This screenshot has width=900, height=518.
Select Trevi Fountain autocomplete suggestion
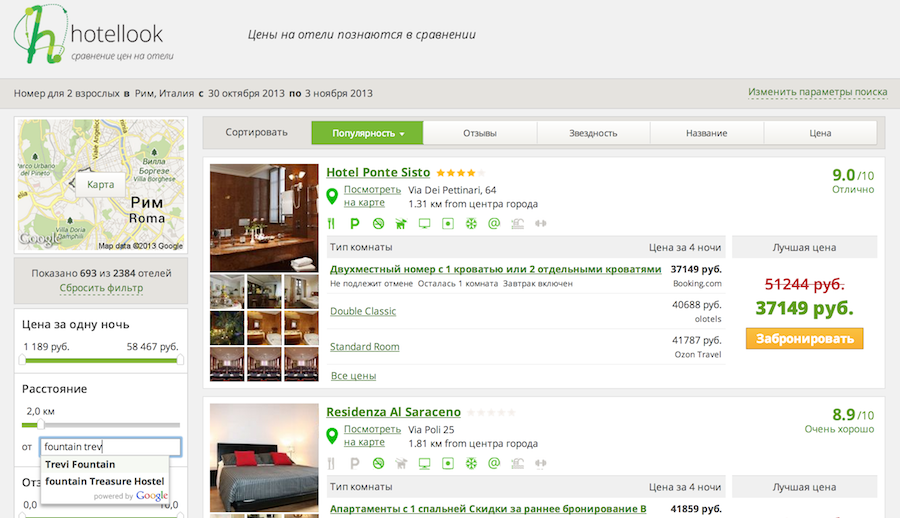105,464
